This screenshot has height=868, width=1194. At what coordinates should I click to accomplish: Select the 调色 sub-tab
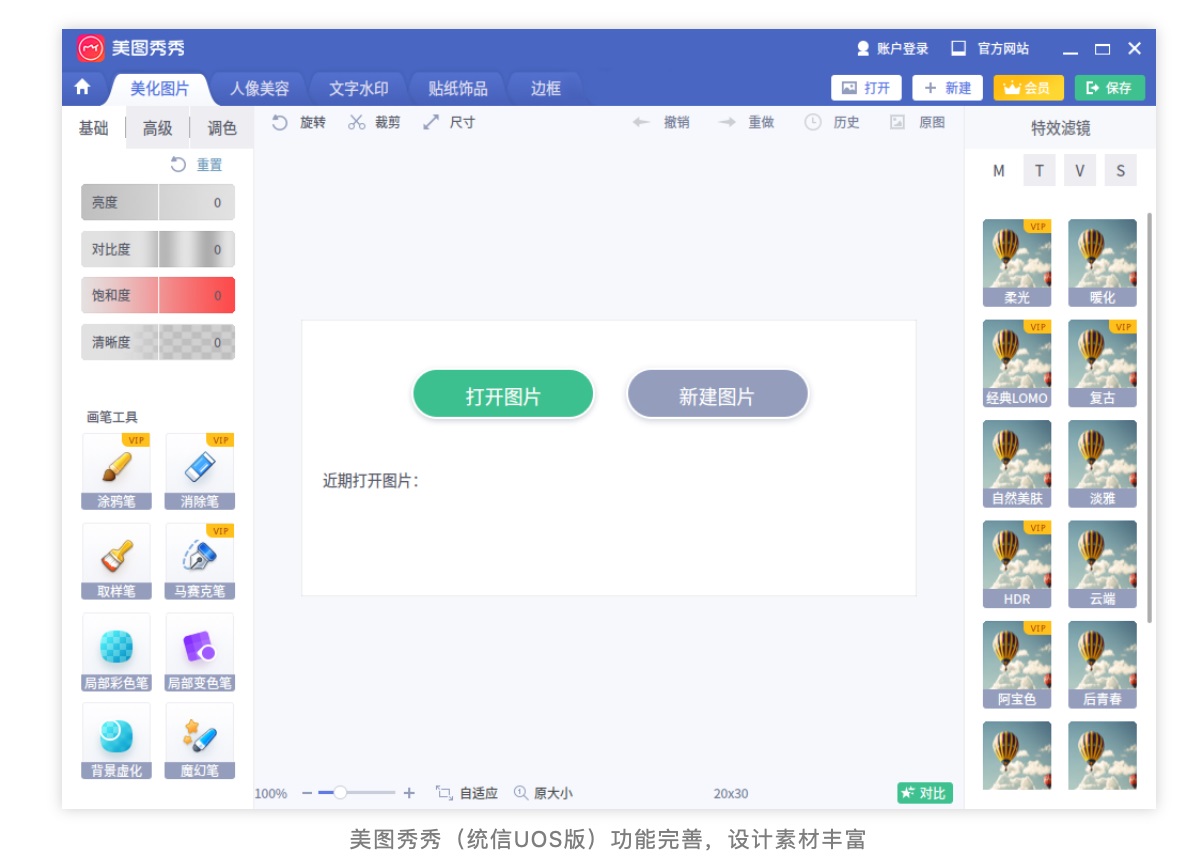[x=222, y=129]
